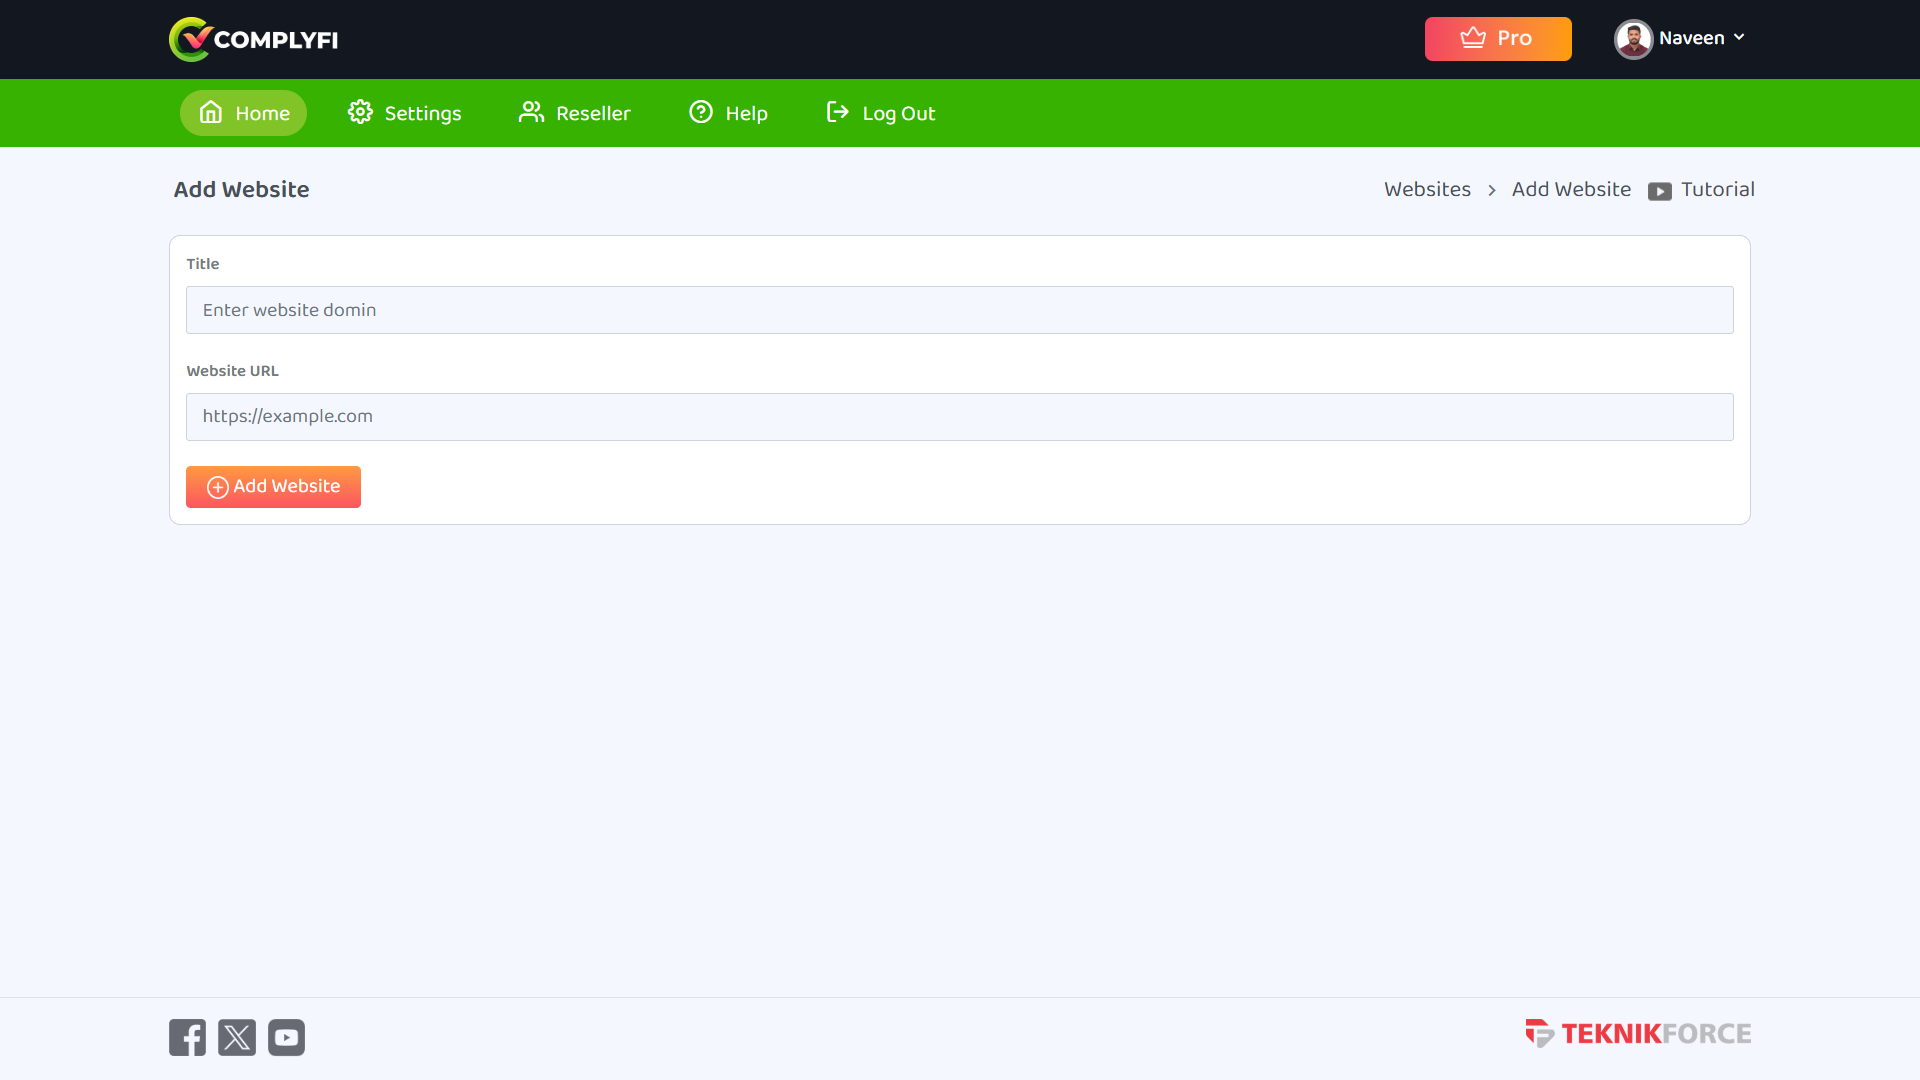Click the Add Website breadcrumb text
The width and height of the screenshot is (1920, 1080).
click(1570, 190)
